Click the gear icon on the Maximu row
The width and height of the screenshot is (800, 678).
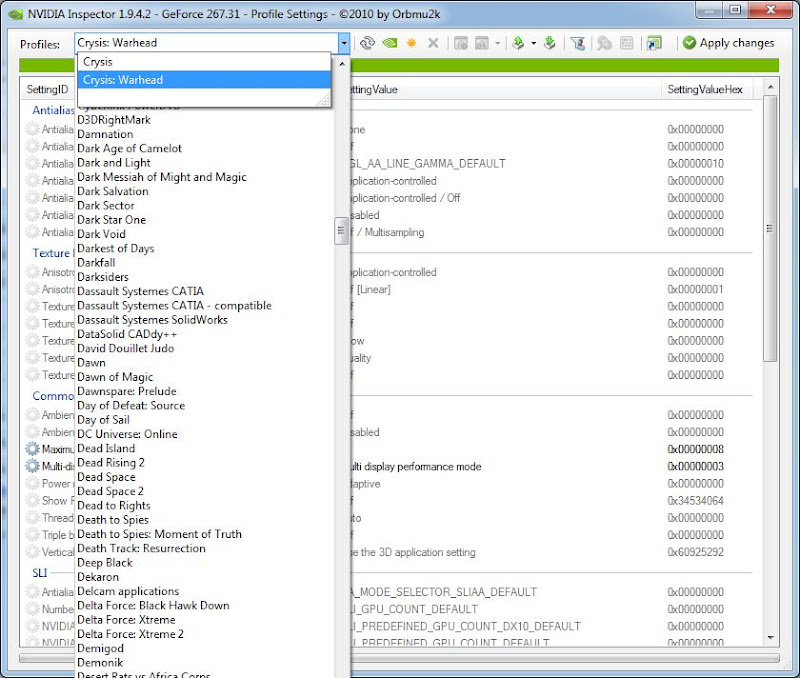tap(32, 449)
